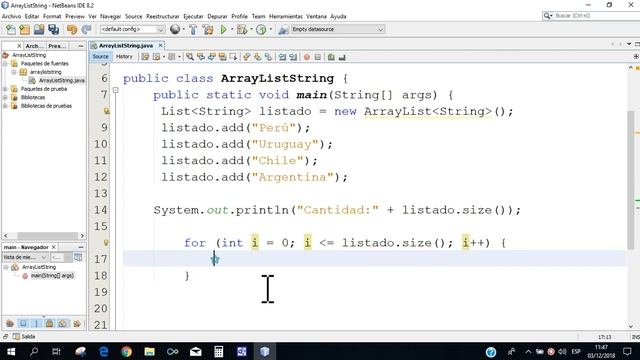The image size is (640, 360).
Task: Open the Debug Project dropdown arrow
Action: (251, 29)
